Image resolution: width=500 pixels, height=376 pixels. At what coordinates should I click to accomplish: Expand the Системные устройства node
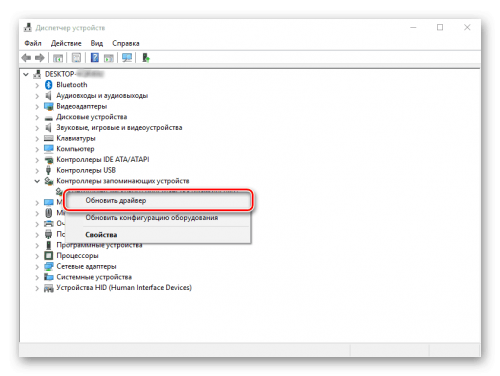[37, 277]
